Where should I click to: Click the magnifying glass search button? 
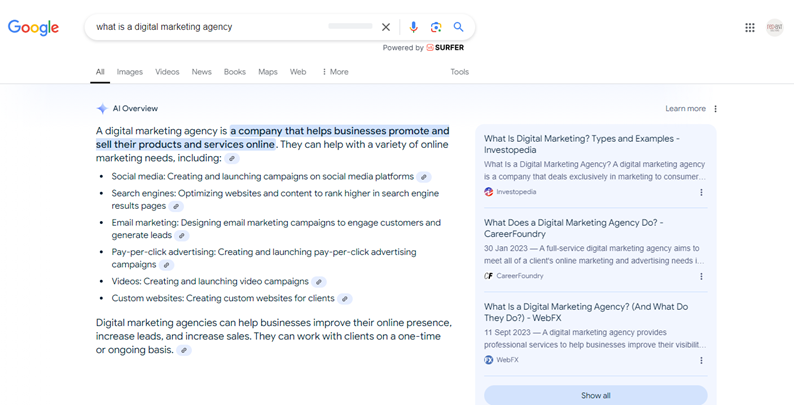458,27
